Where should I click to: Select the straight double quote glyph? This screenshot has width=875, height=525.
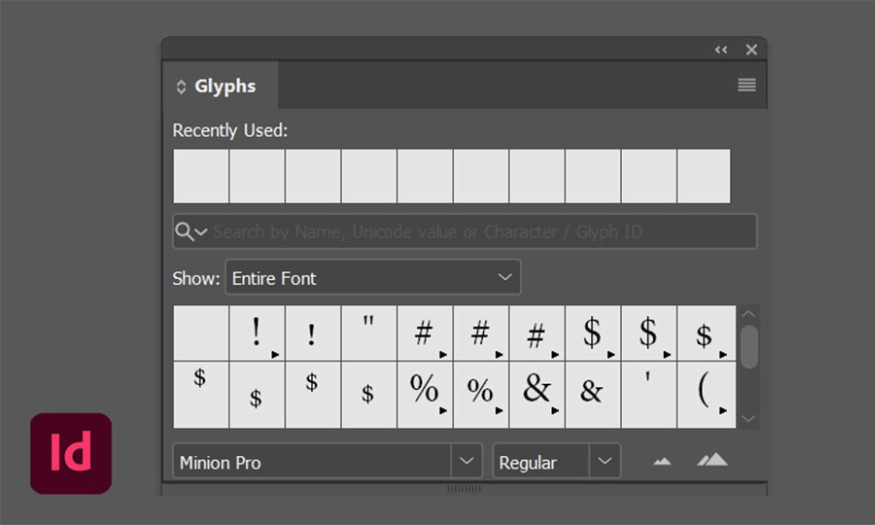pos(369,333)
